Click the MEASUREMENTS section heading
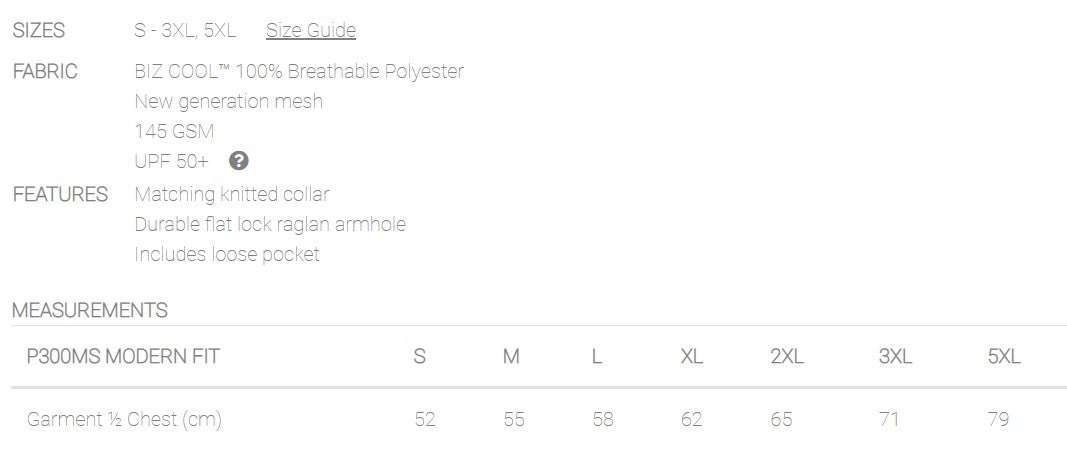1067x452 pixels. point(90,310)
